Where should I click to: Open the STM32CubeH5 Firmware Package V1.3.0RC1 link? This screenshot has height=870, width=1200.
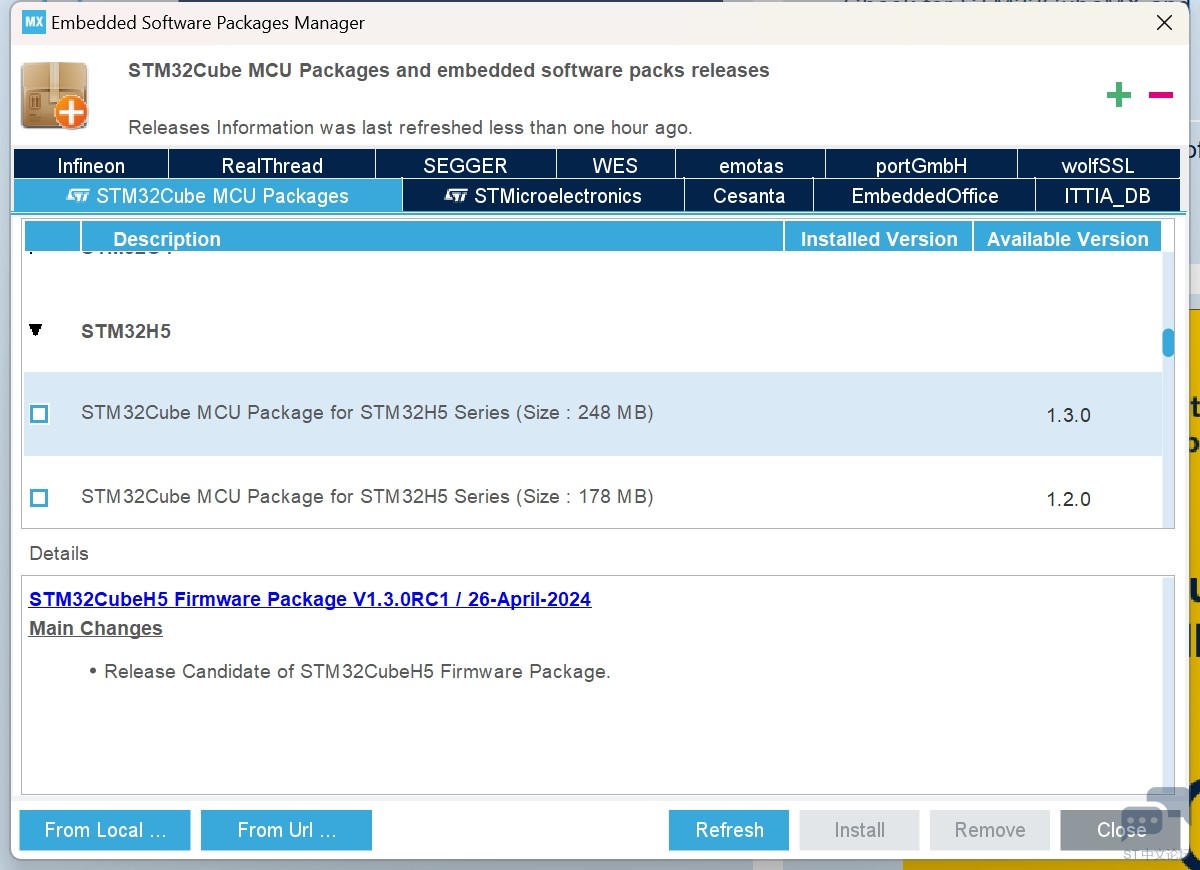310,599
